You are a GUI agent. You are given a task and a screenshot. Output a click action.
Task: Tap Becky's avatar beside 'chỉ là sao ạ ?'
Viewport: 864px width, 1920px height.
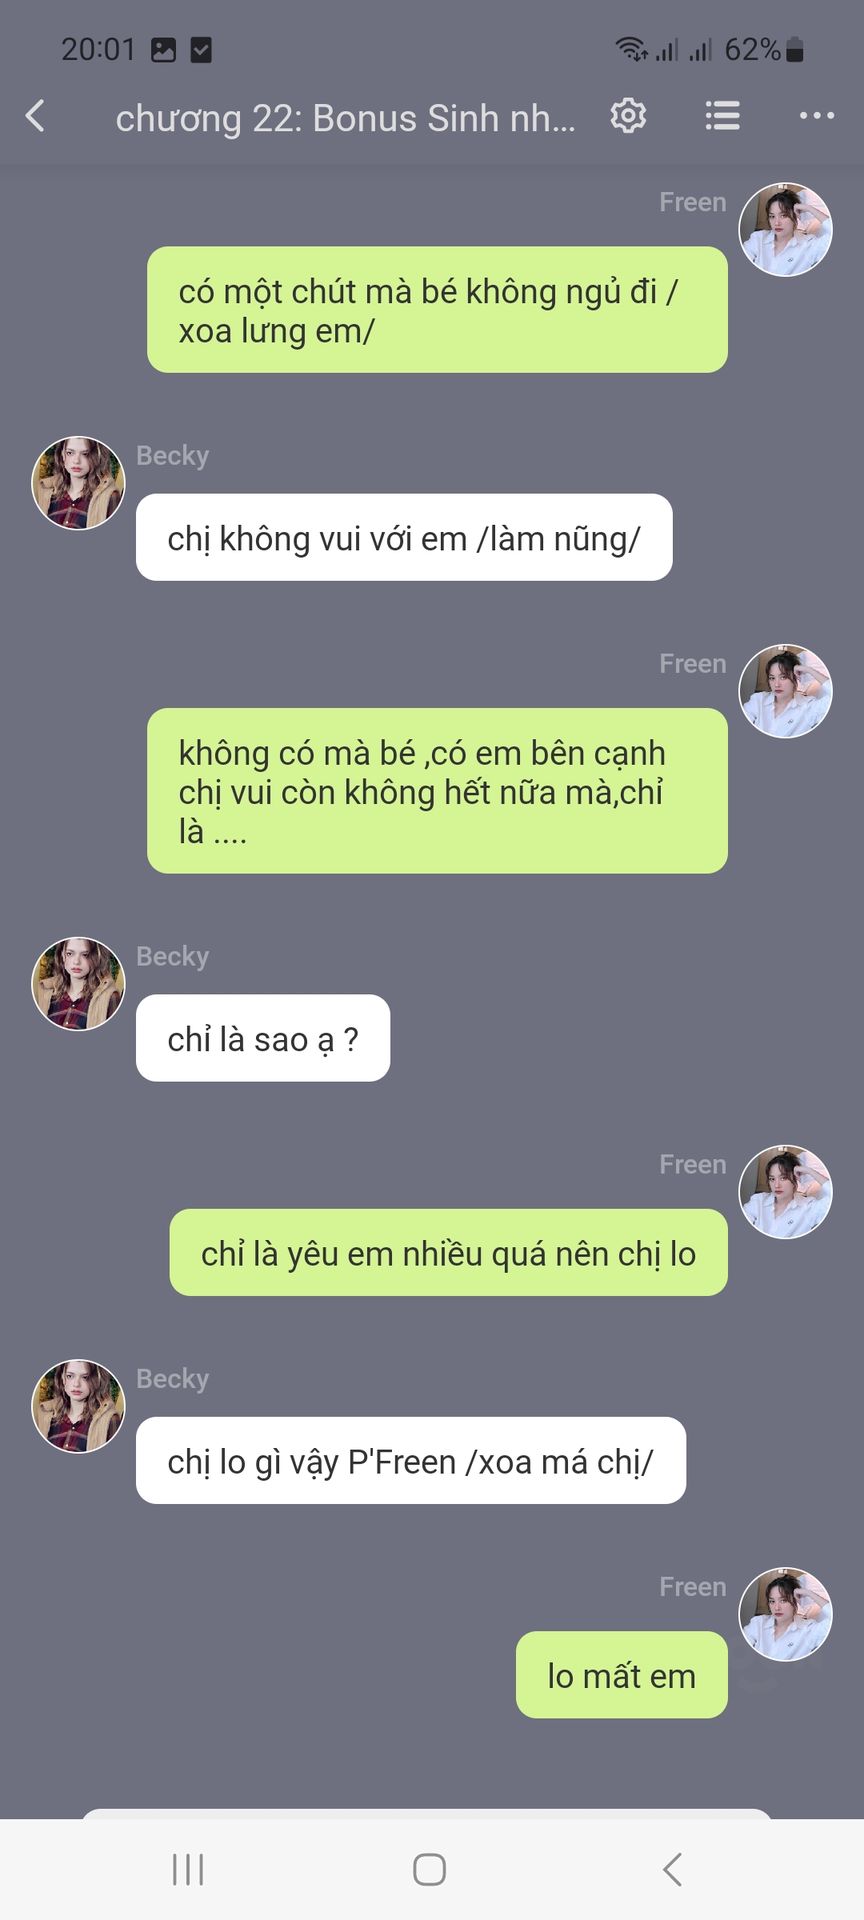click(x=78, y=984)
